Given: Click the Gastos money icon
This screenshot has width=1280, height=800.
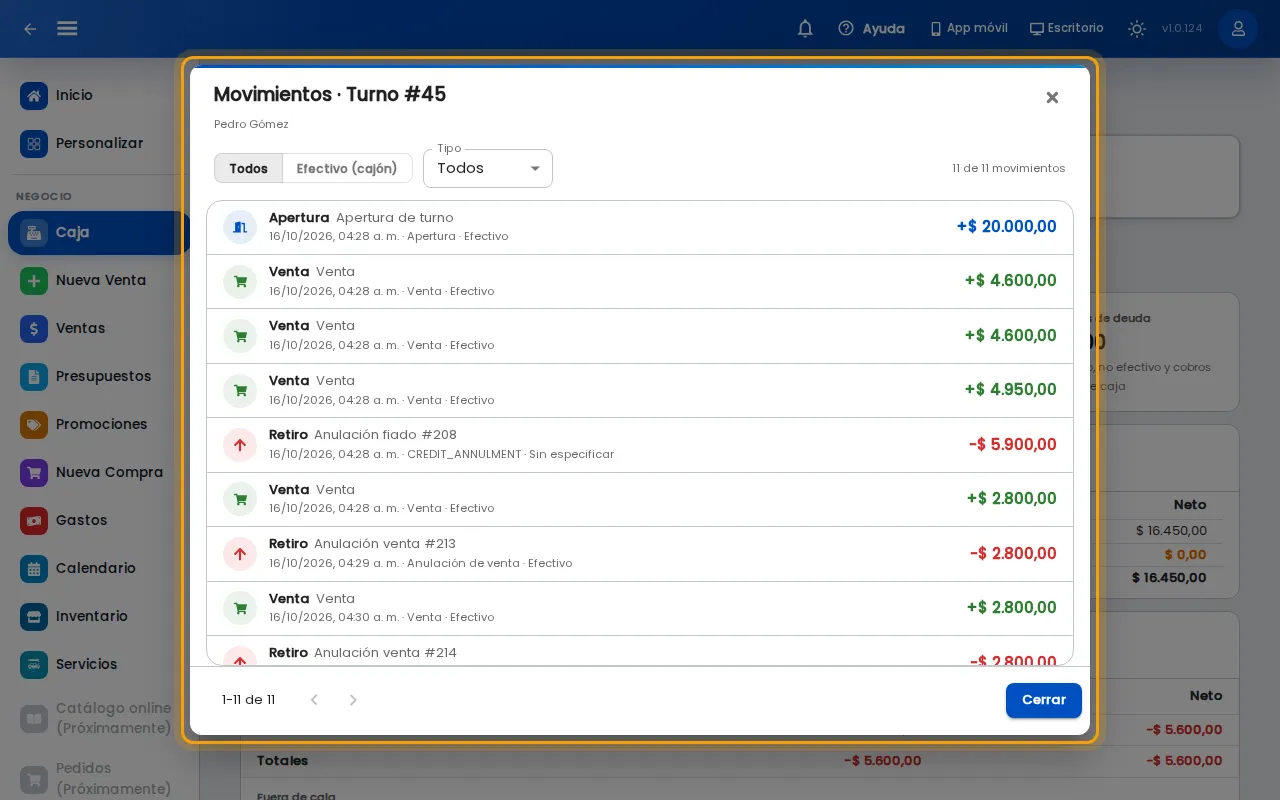Looking at the screenshot, I should [34, 520].
